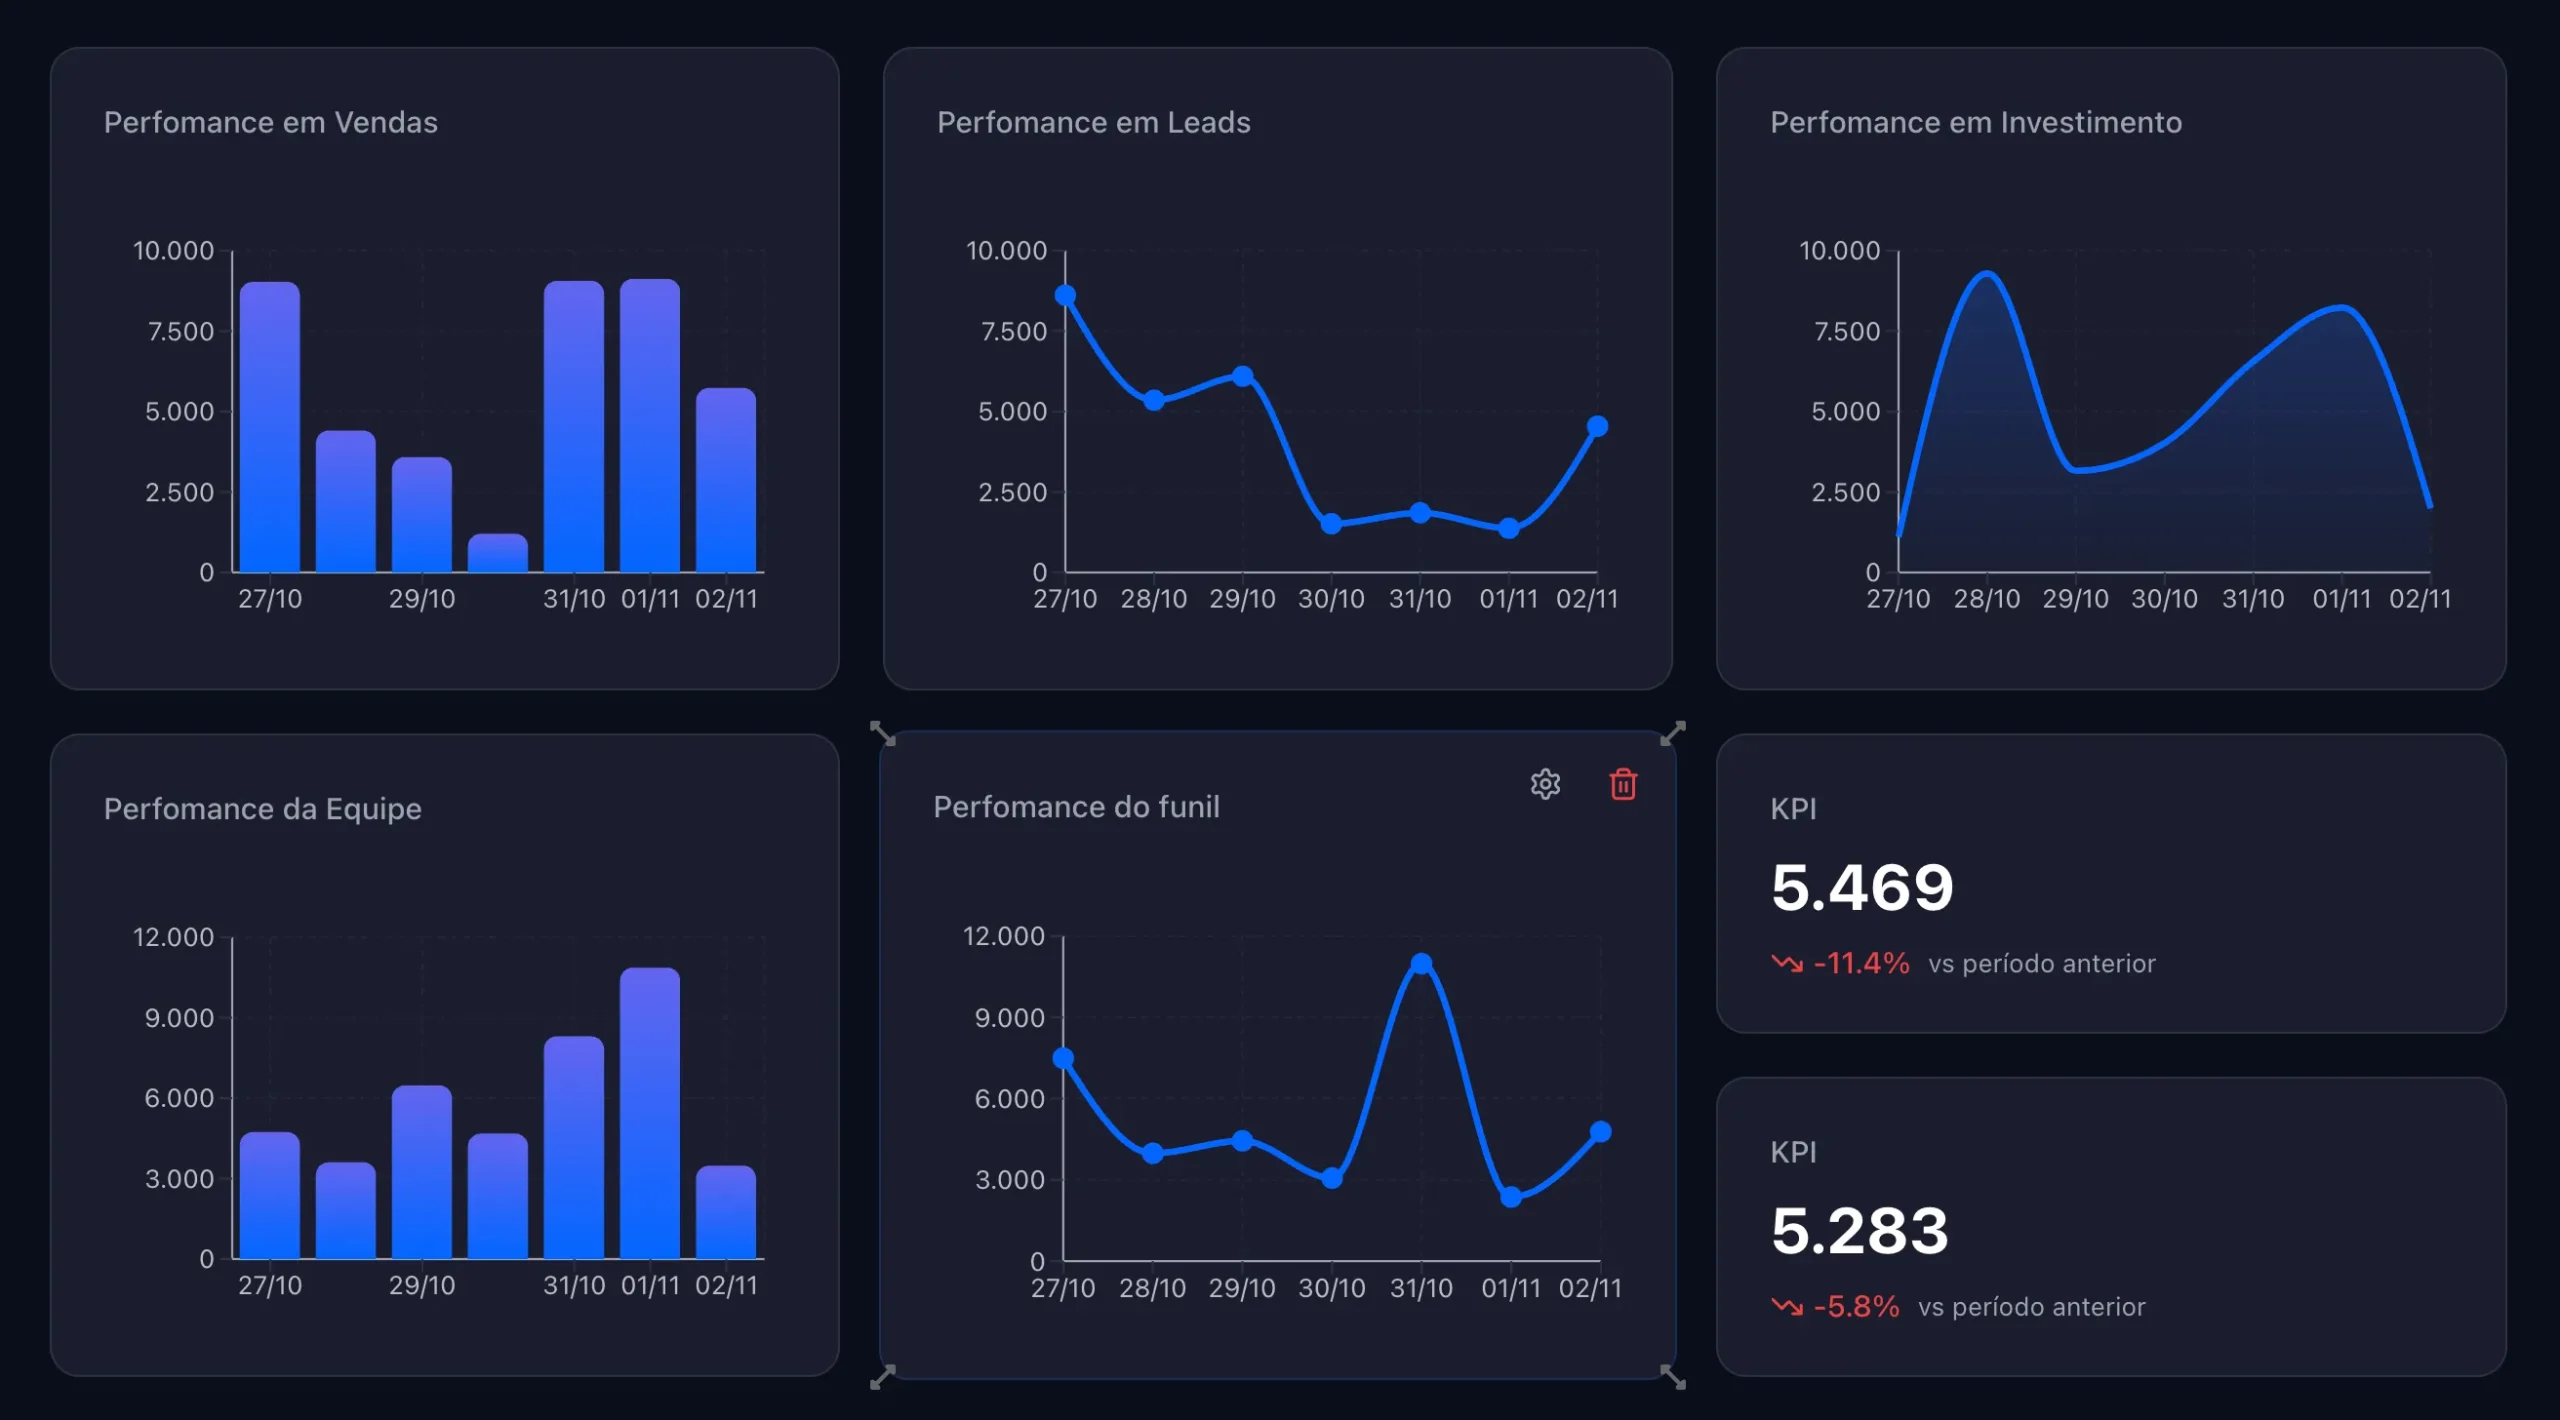The width and height of the screenshot is (2560, 1420).
Task: Grab bottom-left resize handle of funil card
Action: click(x=882, y=1377)
